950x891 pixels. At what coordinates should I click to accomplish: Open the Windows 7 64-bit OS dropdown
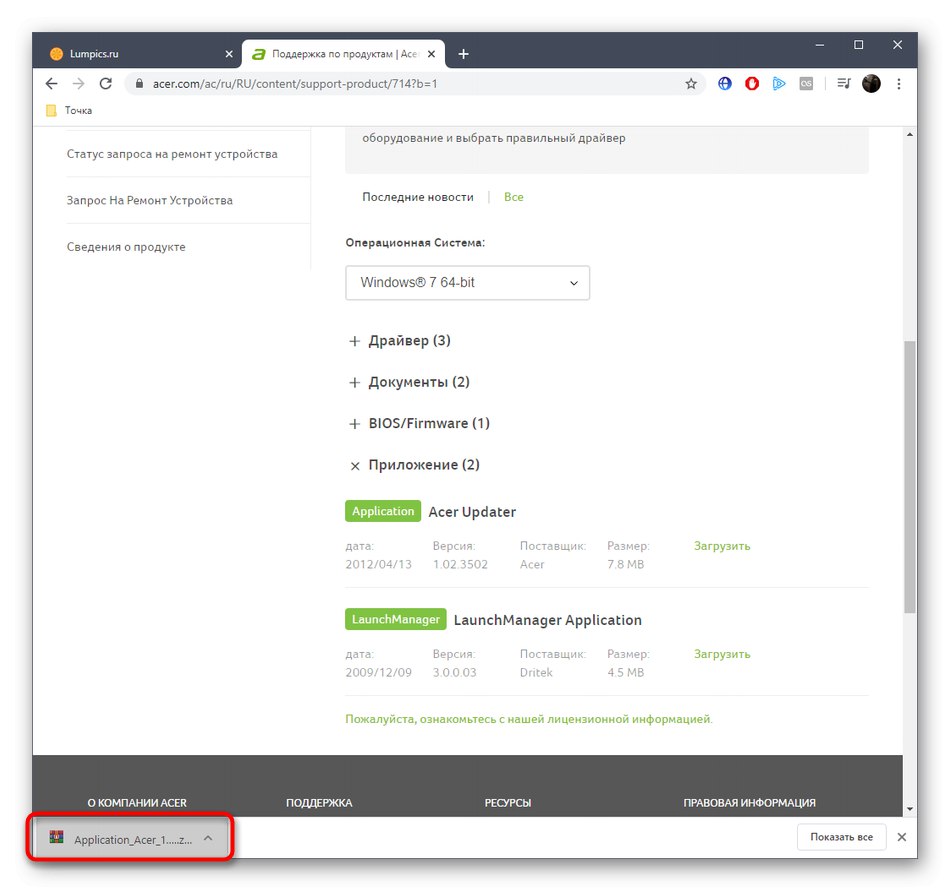(467, 282)
